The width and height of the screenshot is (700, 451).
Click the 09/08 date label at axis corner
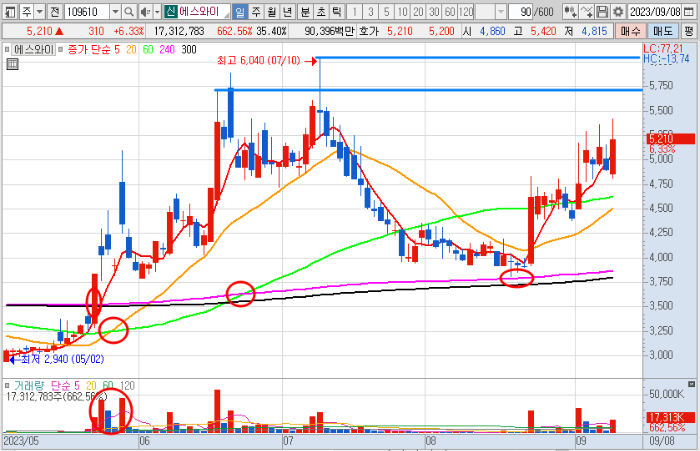(x=662, y=441)
